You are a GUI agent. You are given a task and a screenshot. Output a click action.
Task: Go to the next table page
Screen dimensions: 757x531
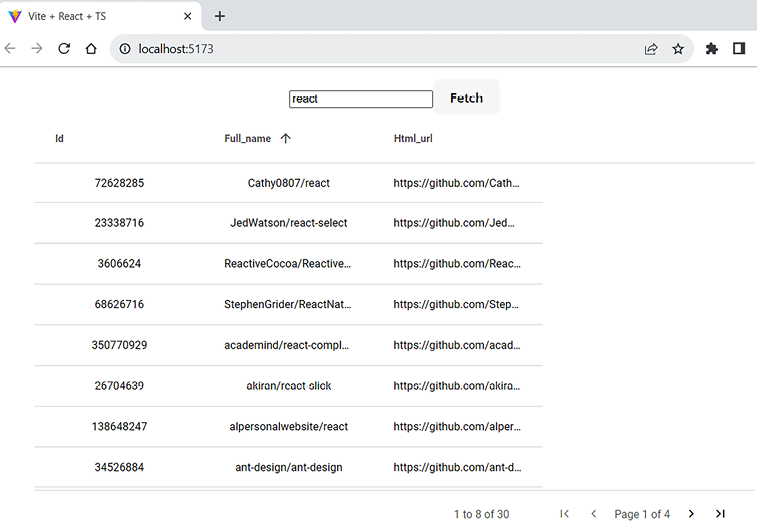(x=691, y=514)
